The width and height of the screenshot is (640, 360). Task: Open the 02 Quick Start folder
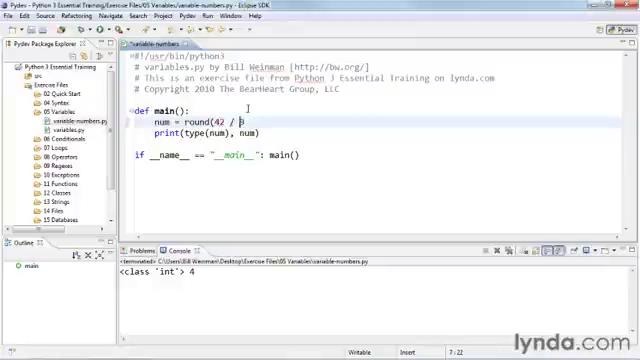pyautogui.click(x=62, y=94)
